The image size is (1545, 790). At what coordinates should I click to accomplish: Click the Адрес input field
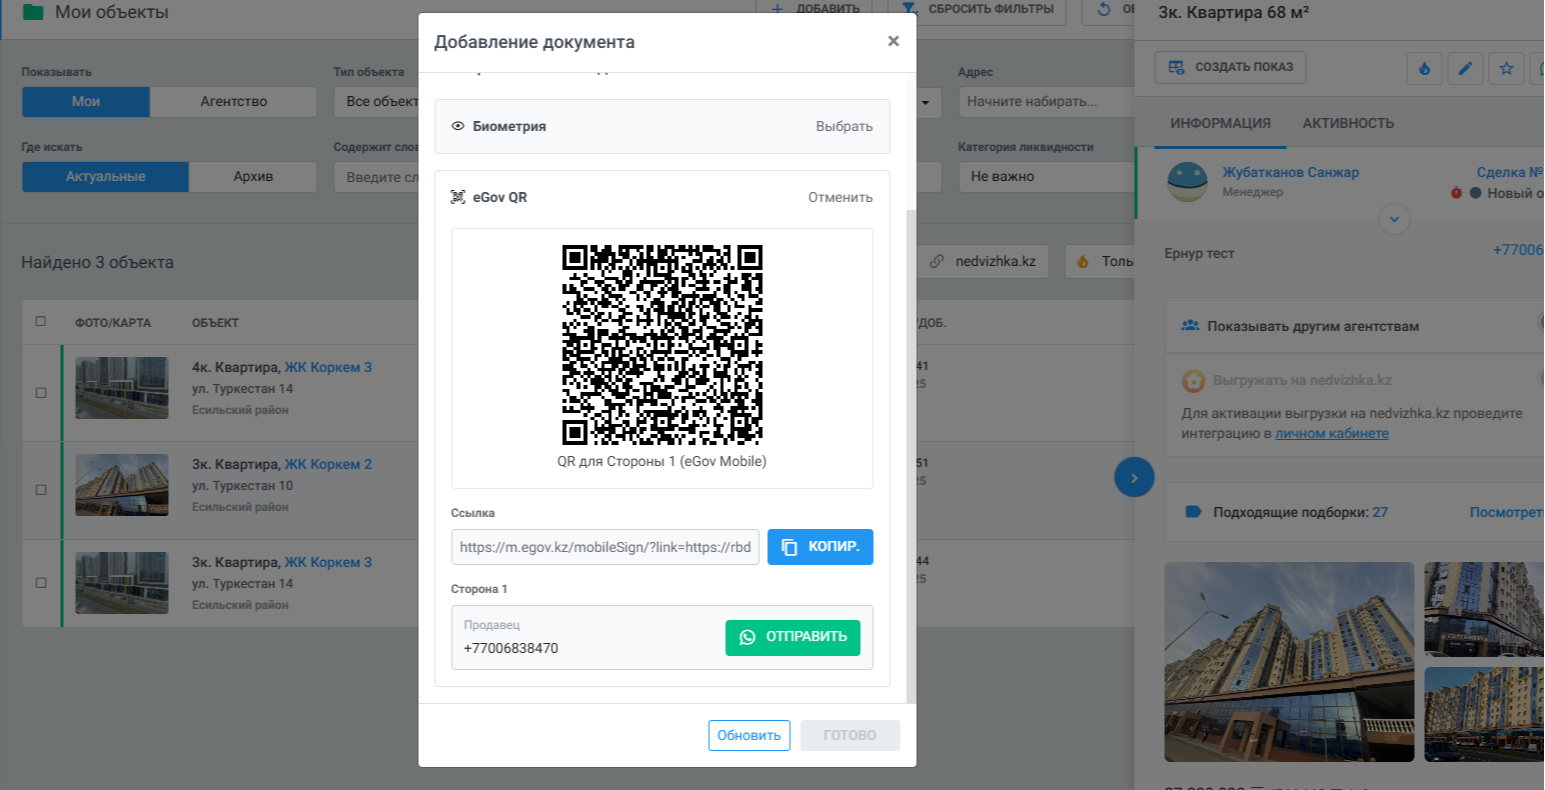[1046, 101]
